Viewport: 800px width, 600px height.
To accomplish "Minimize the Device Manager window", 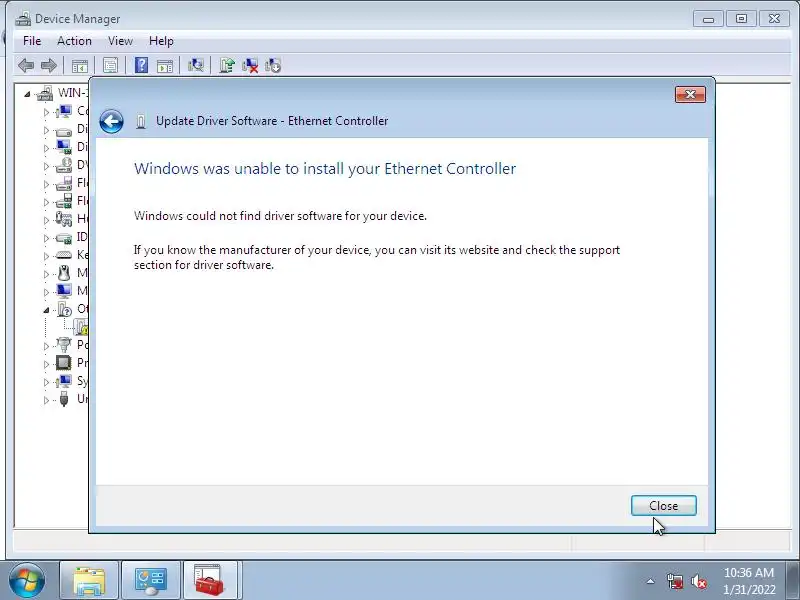I will (x=708, y=19).
